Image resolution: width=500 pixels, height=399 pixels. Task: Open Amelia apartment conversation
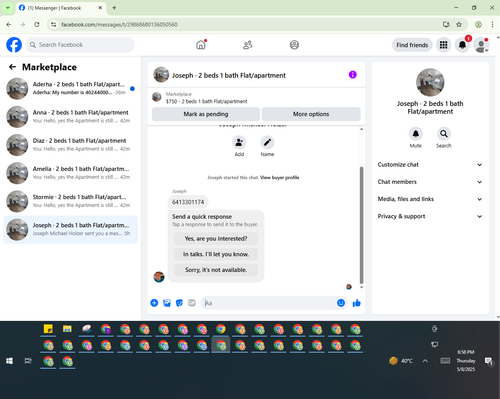click(x=70, y=173)
